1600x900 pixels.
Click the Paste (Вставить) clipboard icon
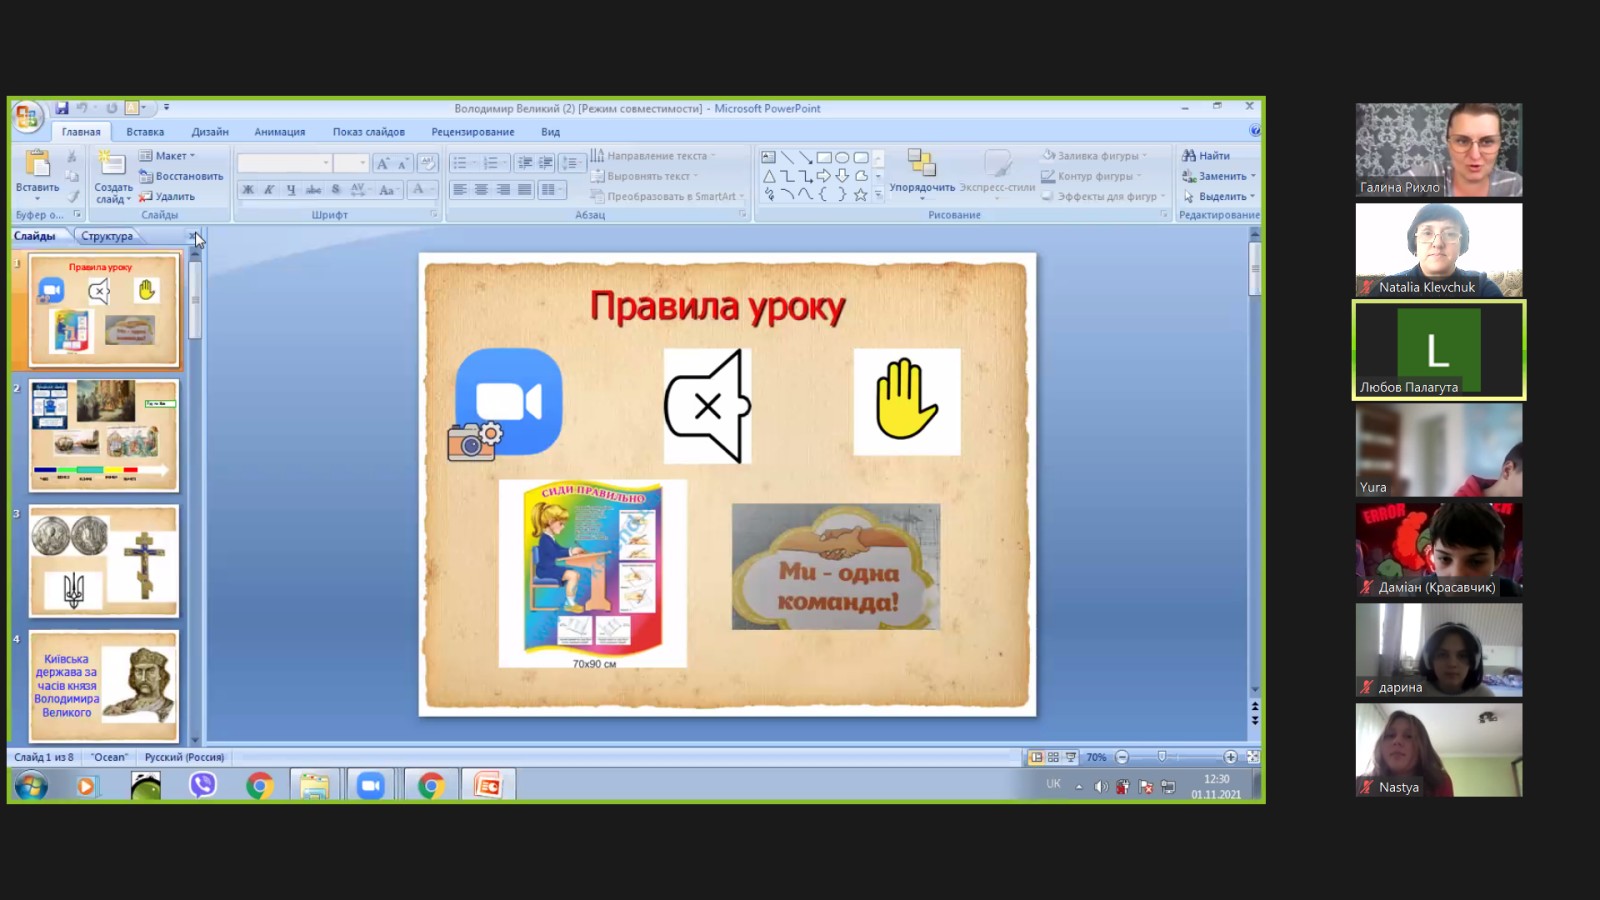(x=37, y=164)
